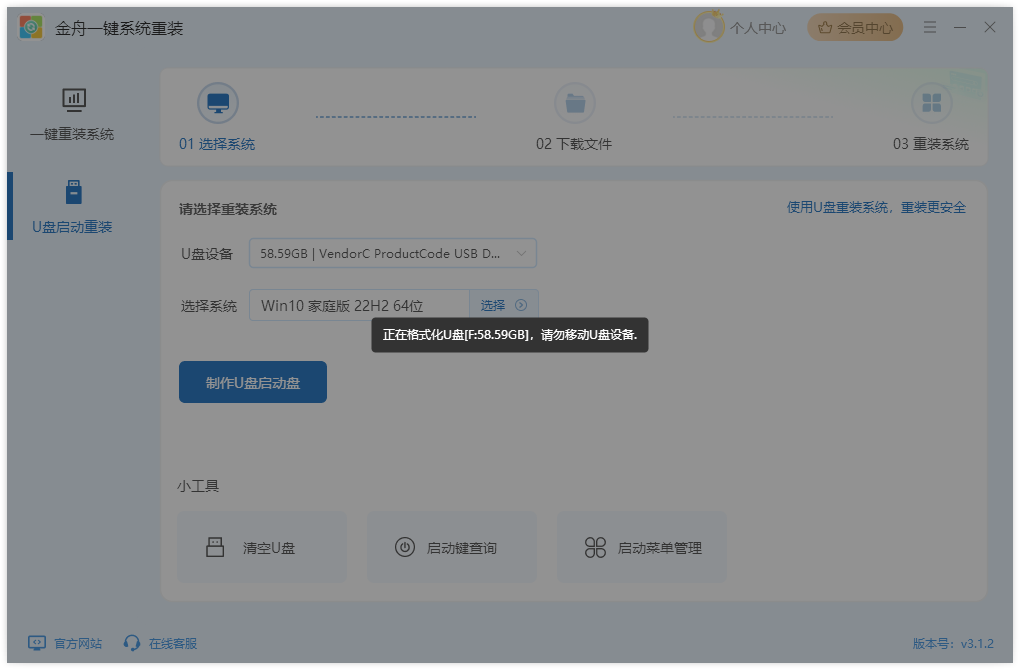Image resolution: width=1020 pixels, height=670 pixels.
Task: Click the thumbs-up icon in 会员中心
Action: tap(825, 27)
